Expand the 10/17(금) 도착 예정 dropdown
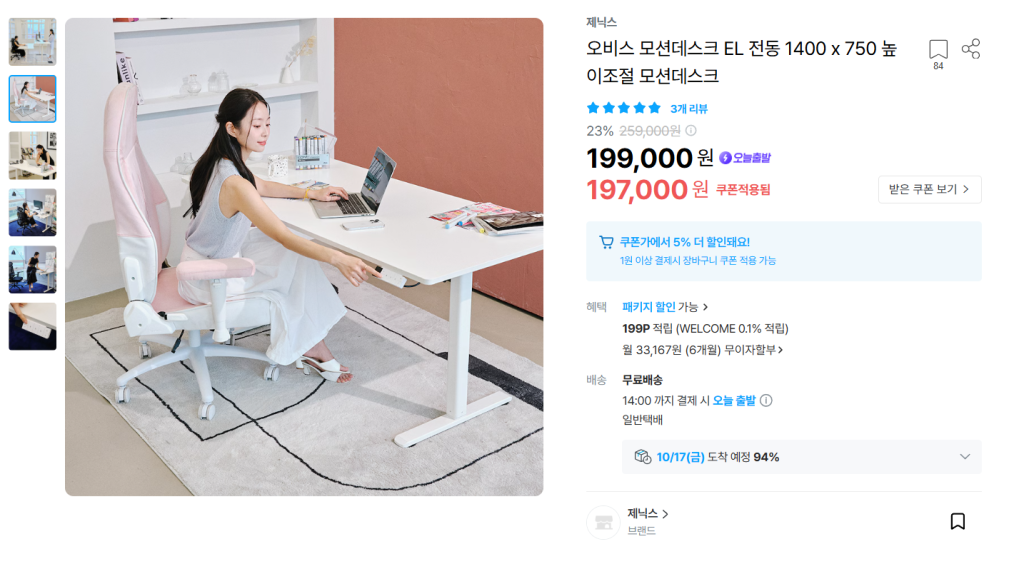The width and height of the screenshot is (1024, 564). 965,456
